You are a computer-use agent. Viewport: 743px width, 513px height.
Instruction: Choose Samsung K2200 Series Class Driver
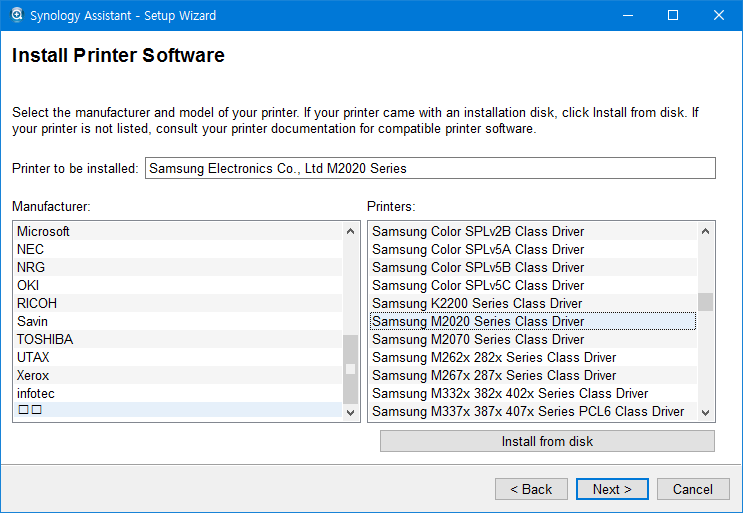click(x=477, y=303)
